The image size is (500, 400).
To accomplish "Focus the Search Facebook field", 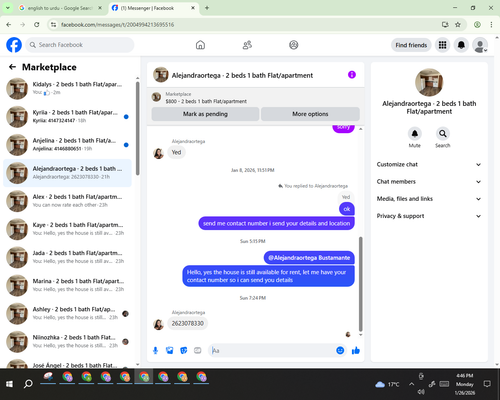I will pos(80,45).
